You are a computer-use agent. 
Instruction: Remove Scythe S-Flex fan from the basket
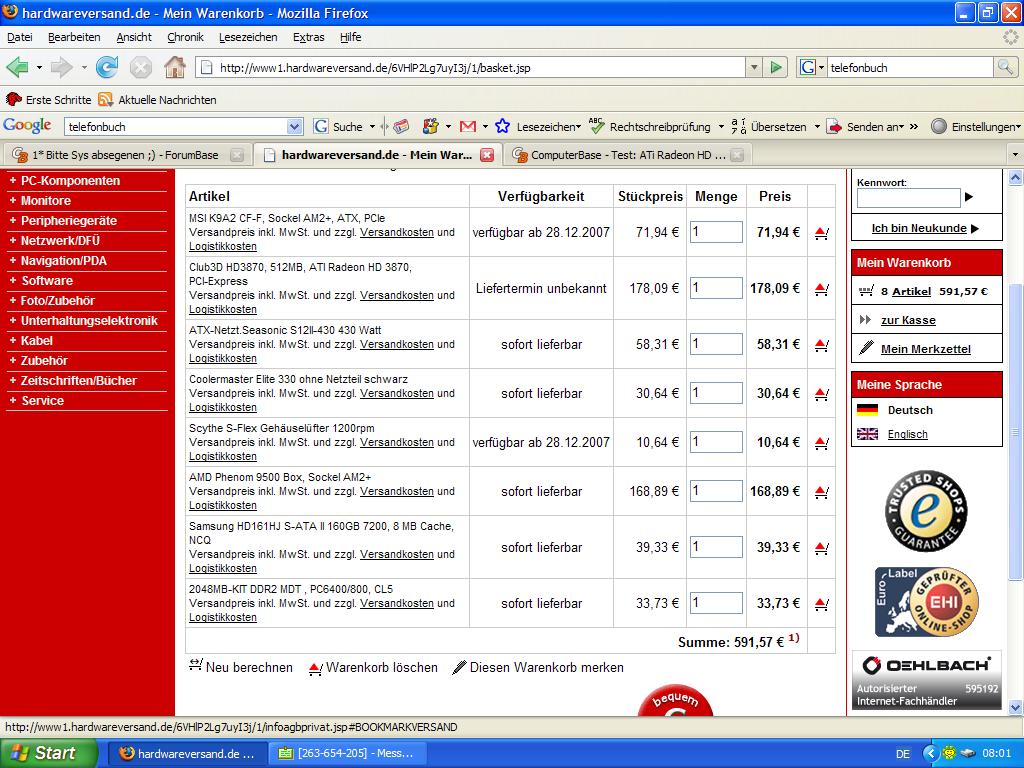click(x=822, y=443)
